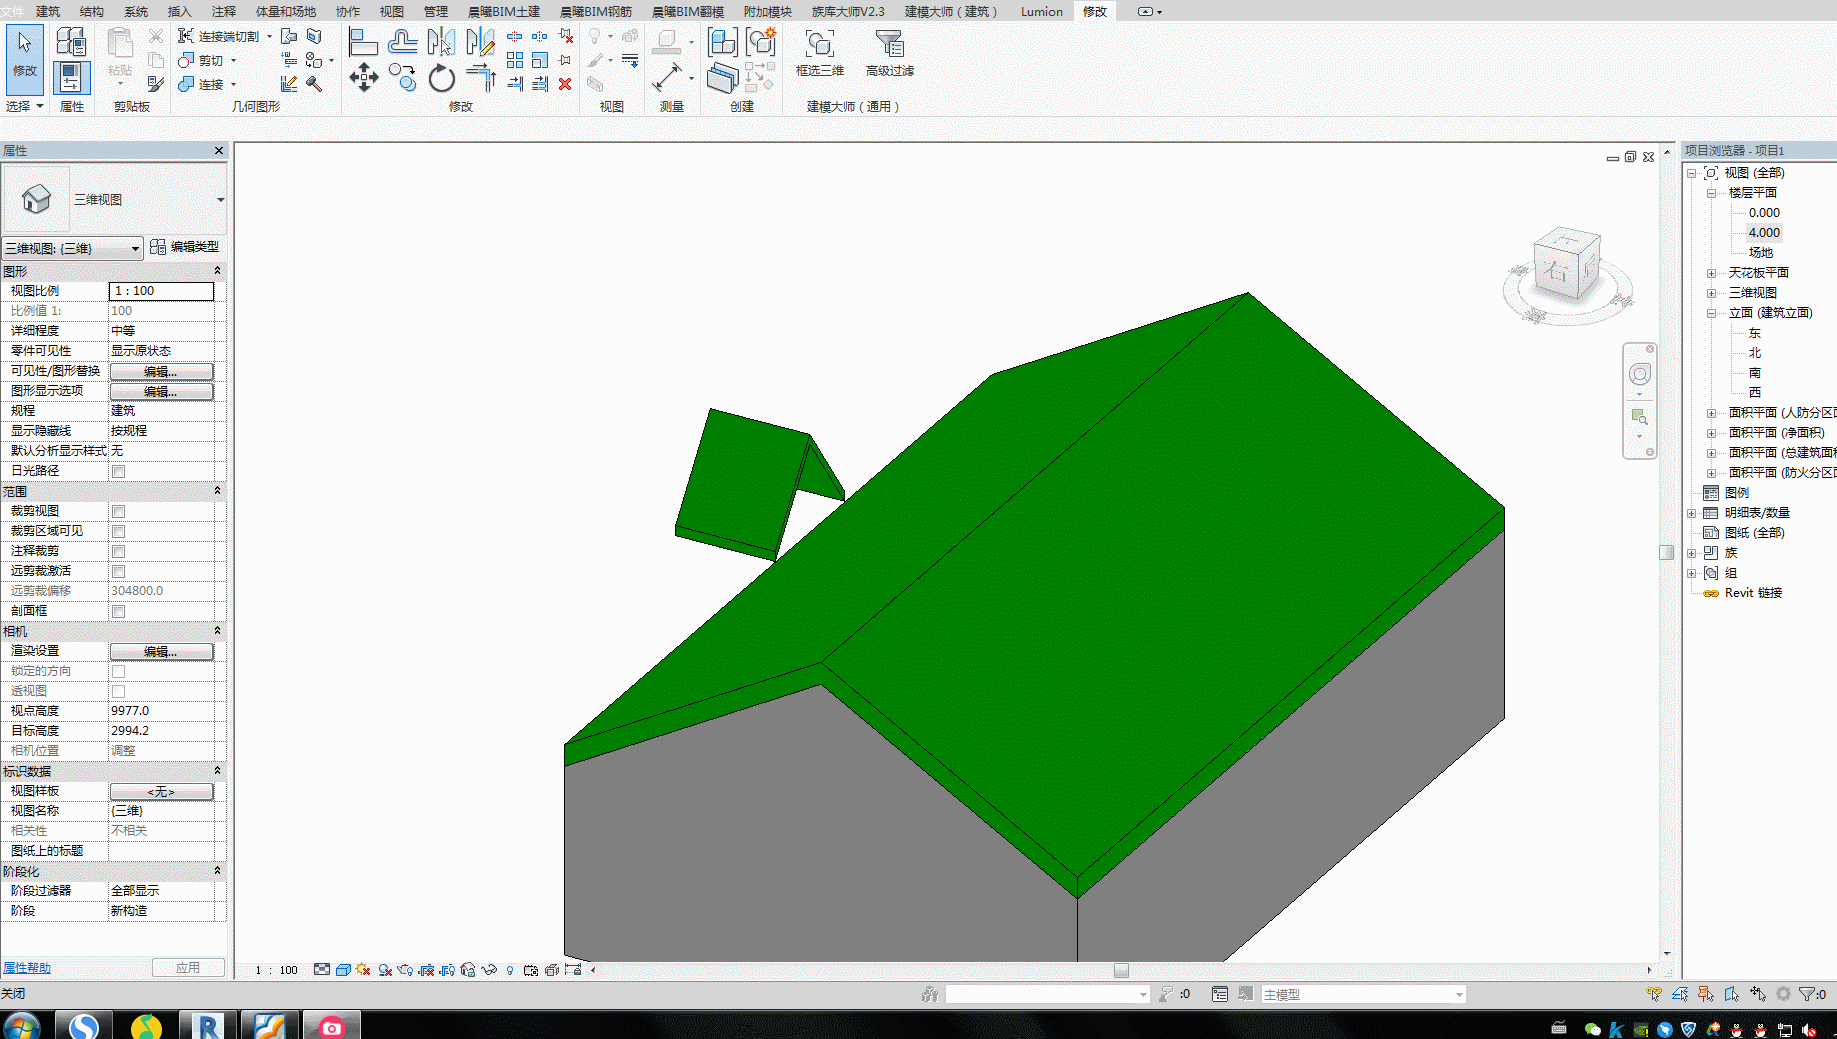The width and height of the screenshot is (1837, 1039).
Task: Open the 建筑 ribbon tab
Action: 47,11
